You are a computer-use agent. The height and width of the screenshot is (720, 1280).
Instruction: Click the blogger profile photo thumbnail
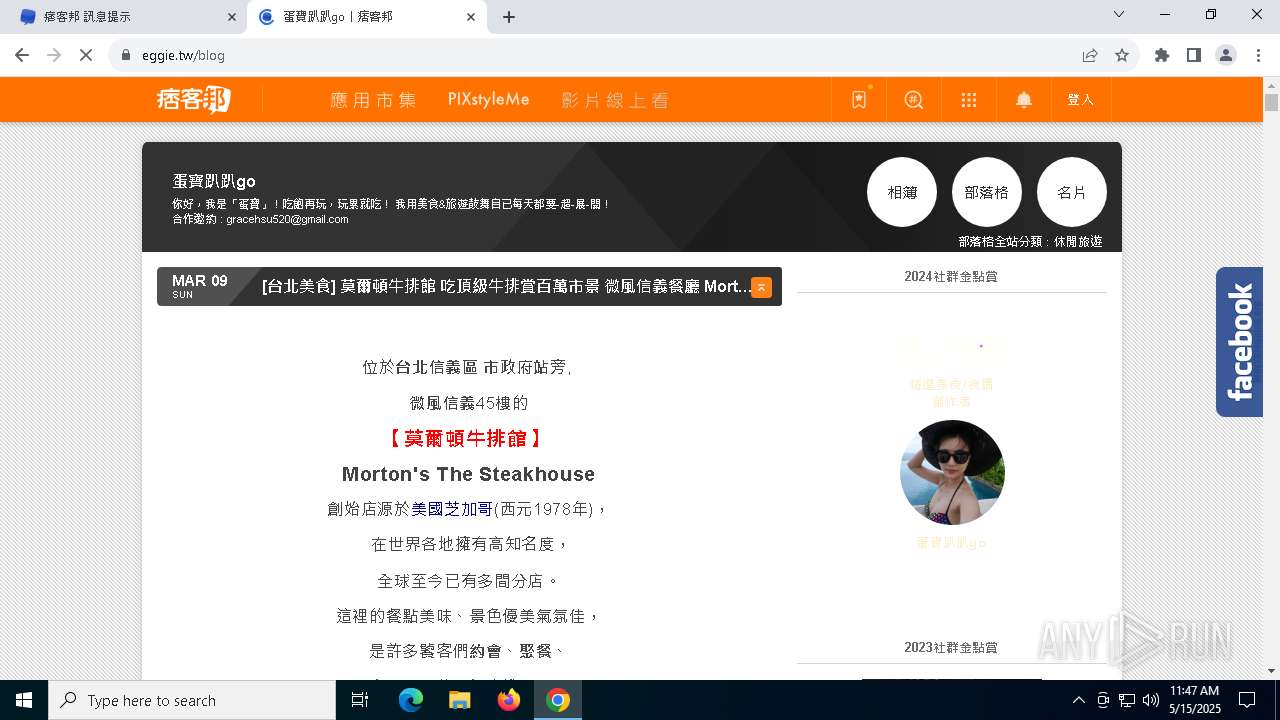click(x=952, y=472)
